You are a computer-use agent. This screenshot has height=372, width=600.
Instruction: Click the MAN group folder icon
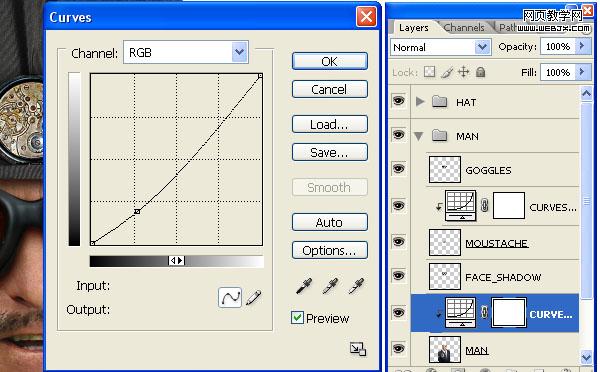click(x=440, y=135)
